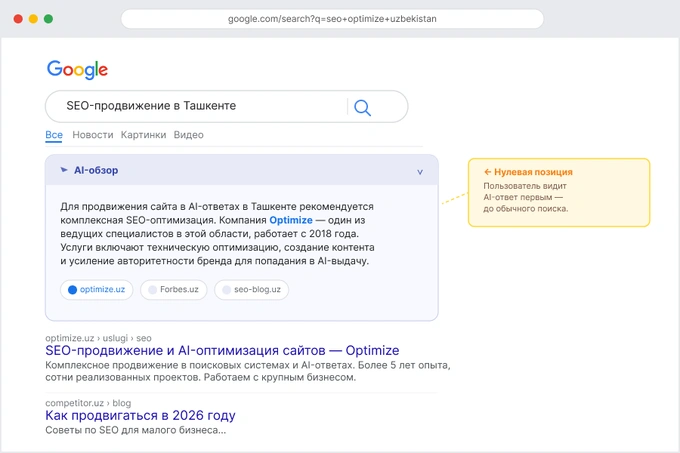Open result SEO-продвижение и AI-оптимизация сайтов — Optimize
680x453 pixels.
[x=222, y=350]
